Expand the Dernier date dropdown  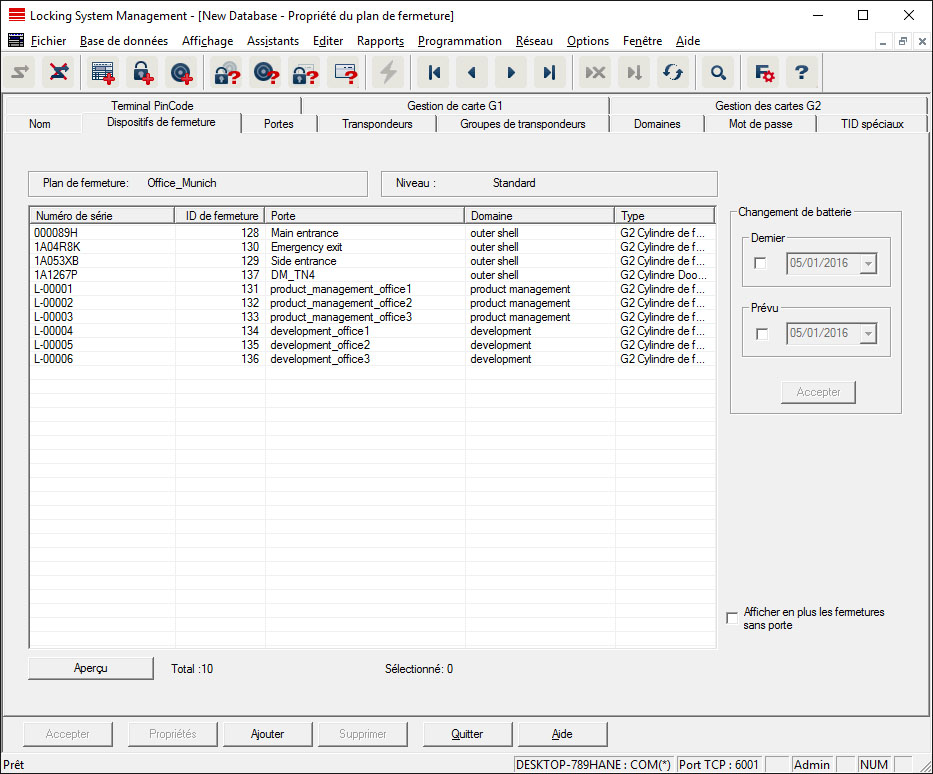pyautogui.click(x=867, y=263)
